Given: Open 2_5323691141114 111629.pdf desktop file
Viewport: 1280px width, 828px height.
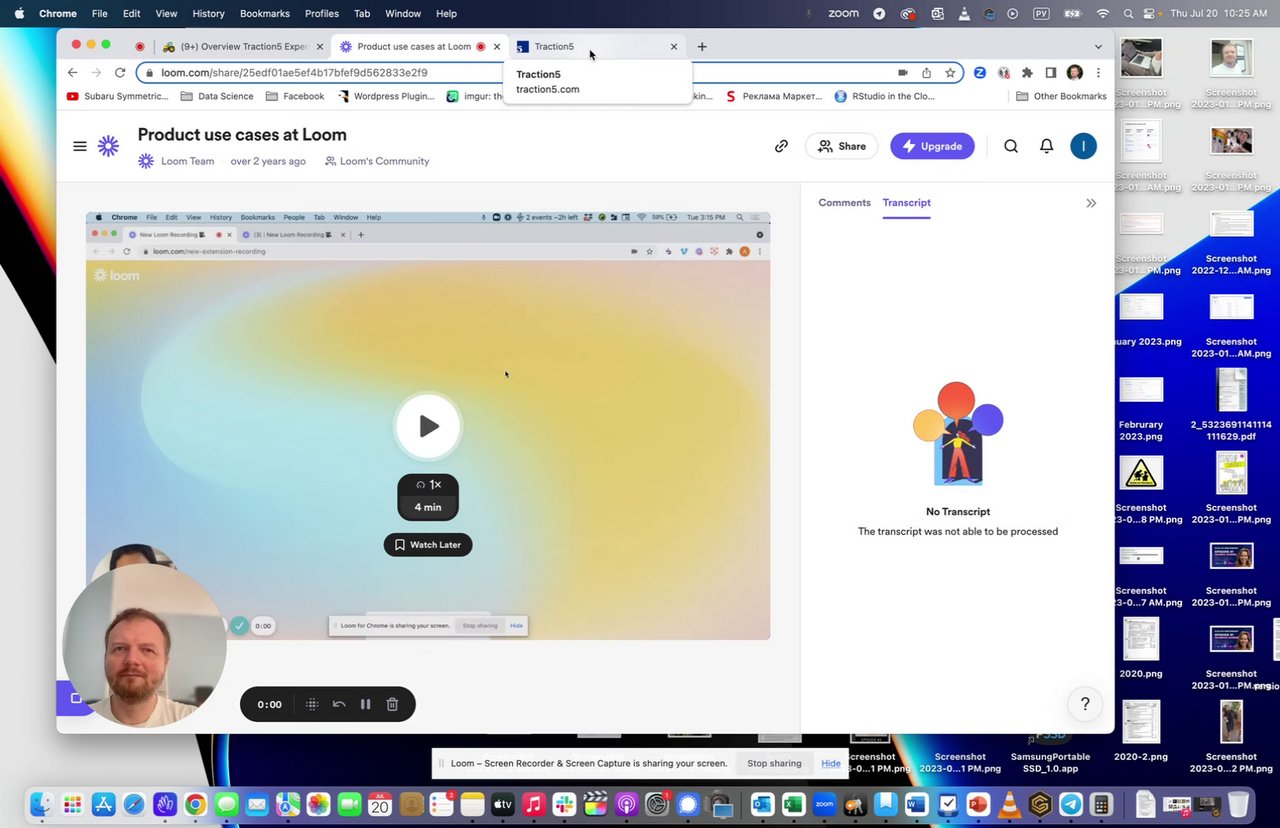Looking at the screenshot, I should 1231,404.
